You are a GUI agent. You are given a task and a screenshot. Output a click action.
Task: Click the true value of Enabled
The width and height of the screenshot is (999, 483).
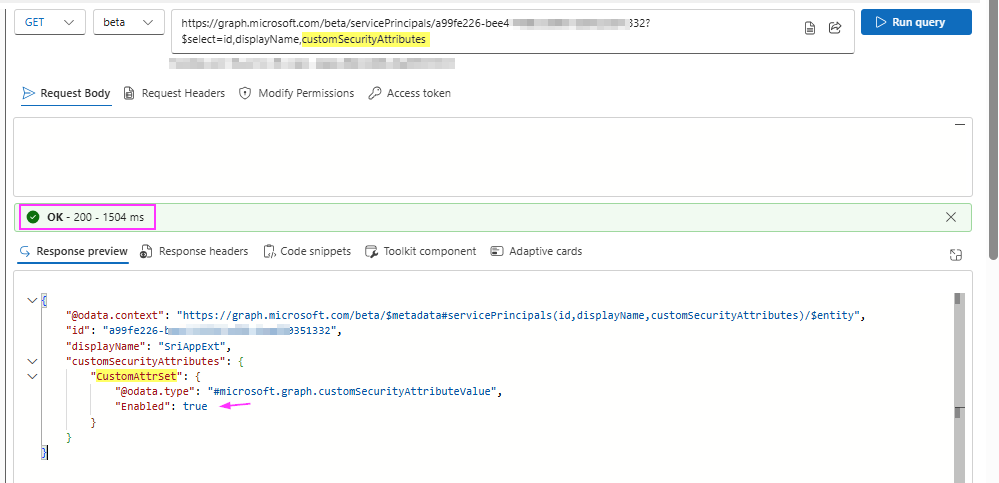[195, 407]
